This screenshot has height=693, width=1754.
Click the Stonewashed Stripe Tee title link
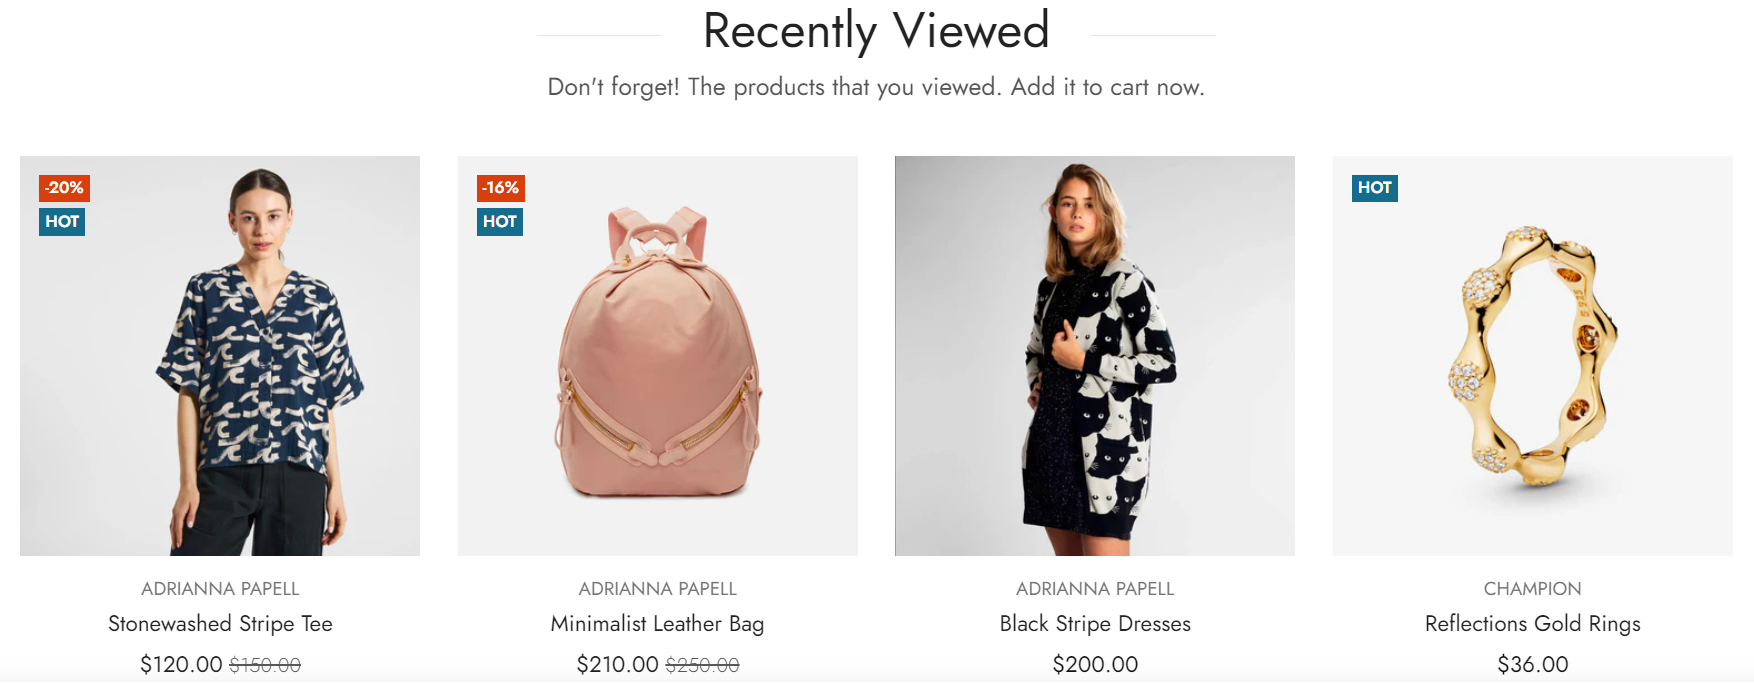(x=220, y=624)
